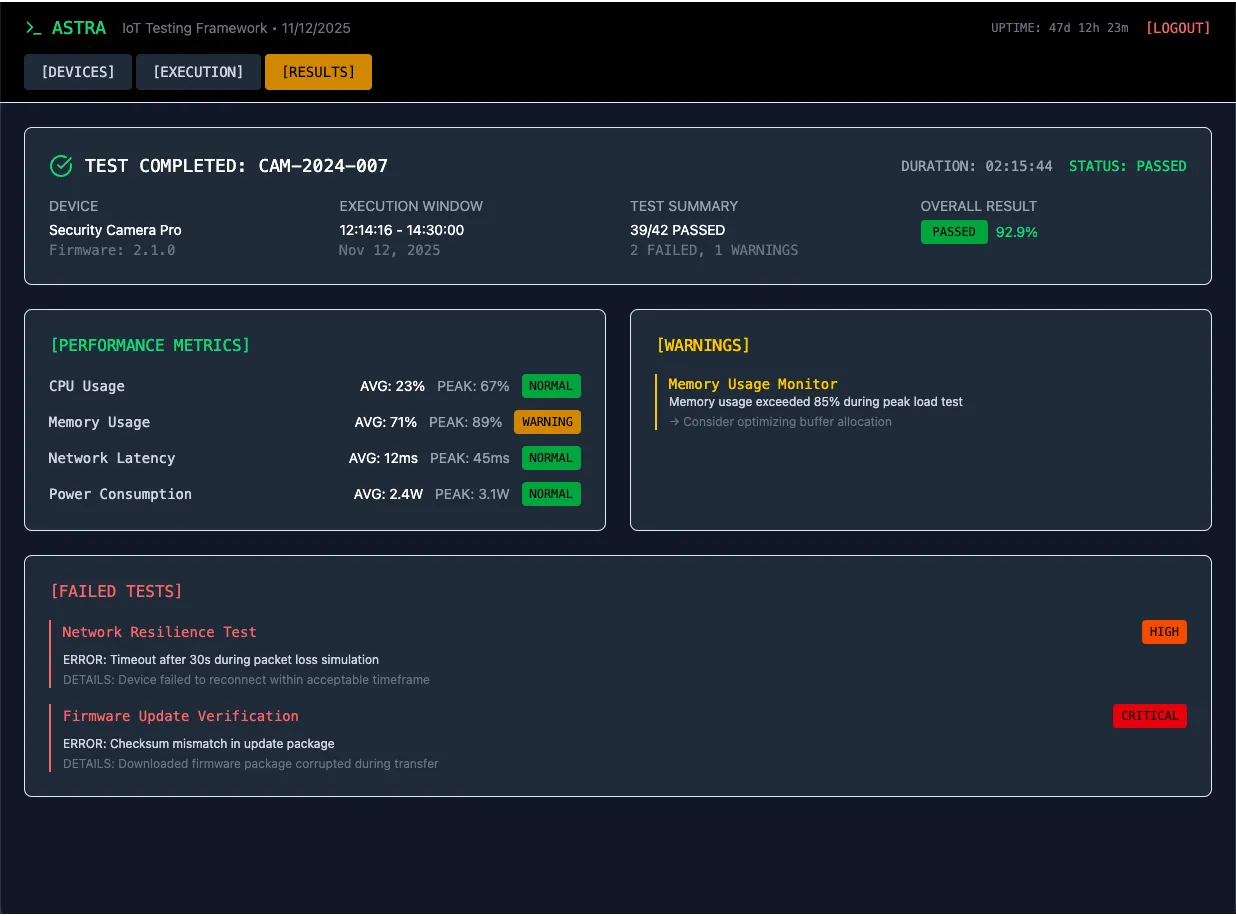Click the AVG: 12ms latency value
The image size is (1236, 916).
[x=384, y=458]
